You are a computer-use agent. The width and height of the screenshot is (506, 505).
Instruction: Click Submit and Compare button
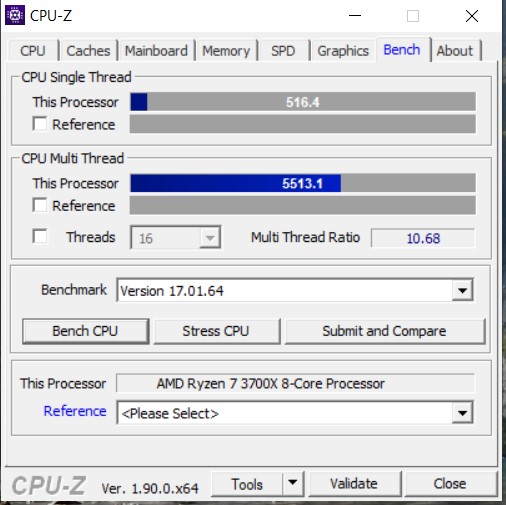[384, 331]
